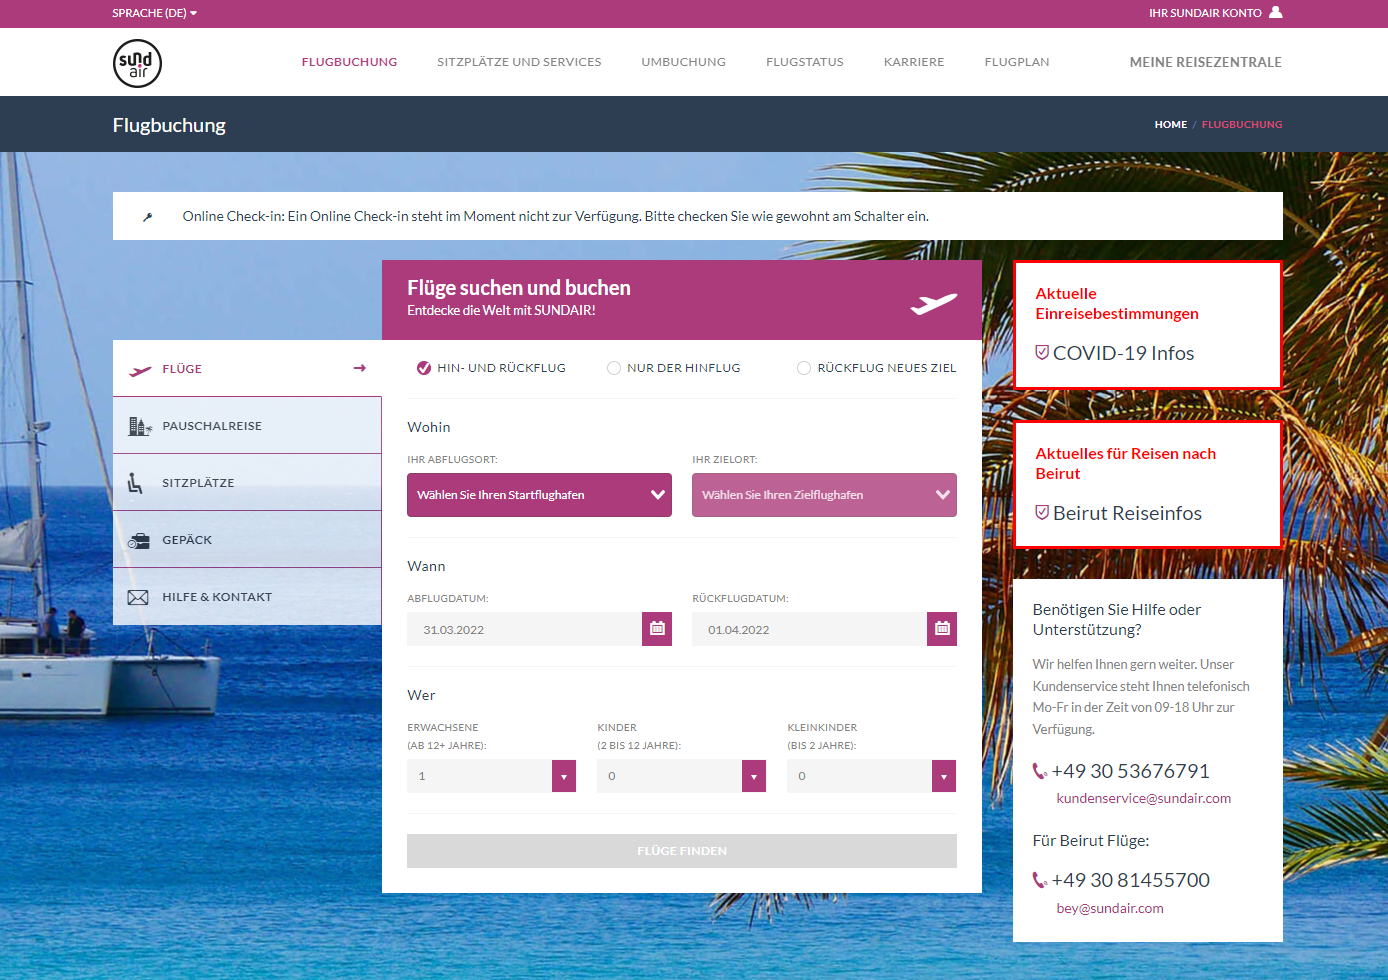Click the Sitzplätze seat icon
1388x980 pixels.
point(135,483)
